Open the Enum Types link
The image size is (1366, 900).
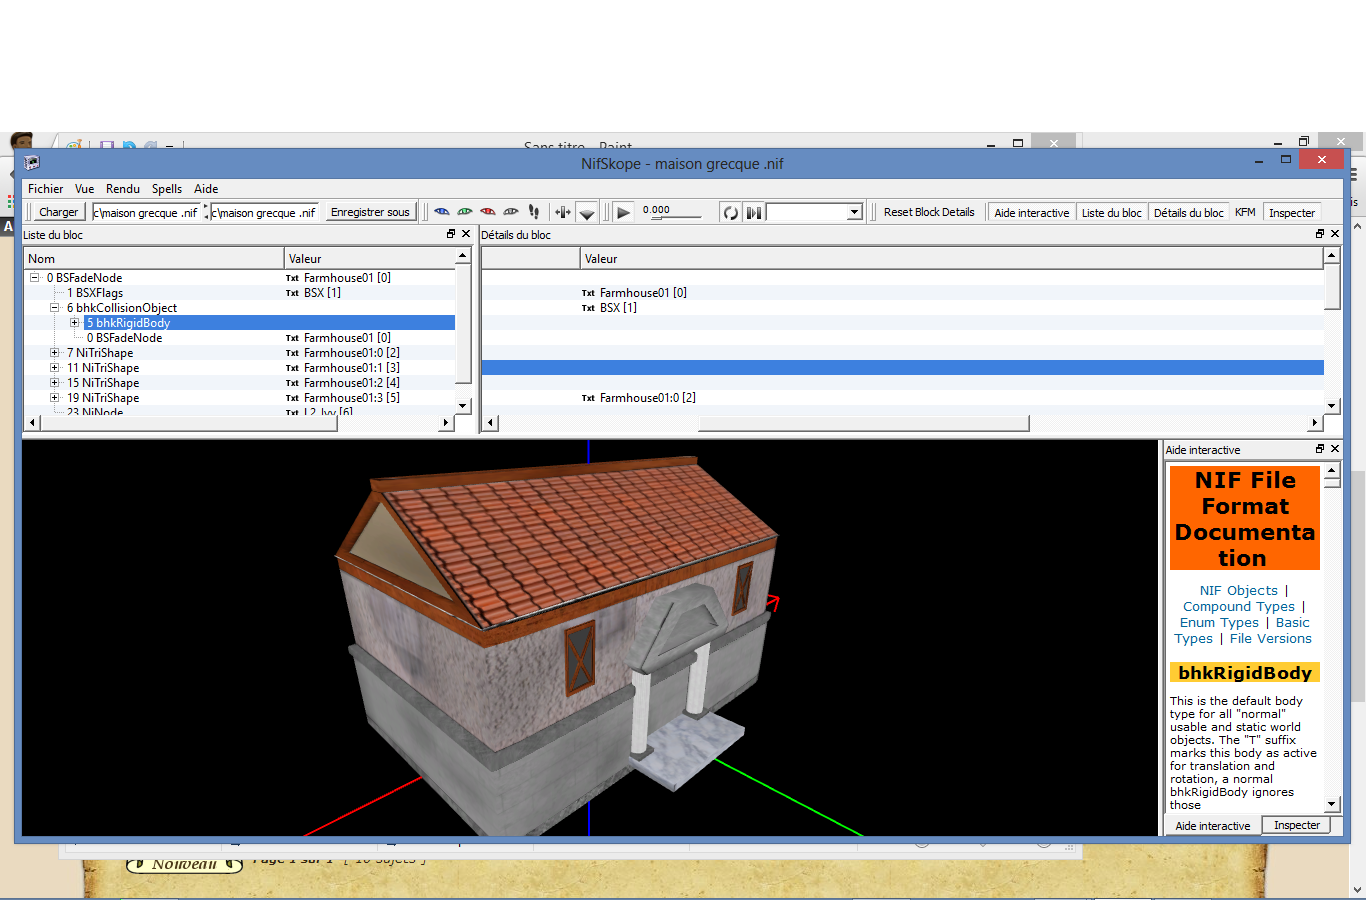1219,622
